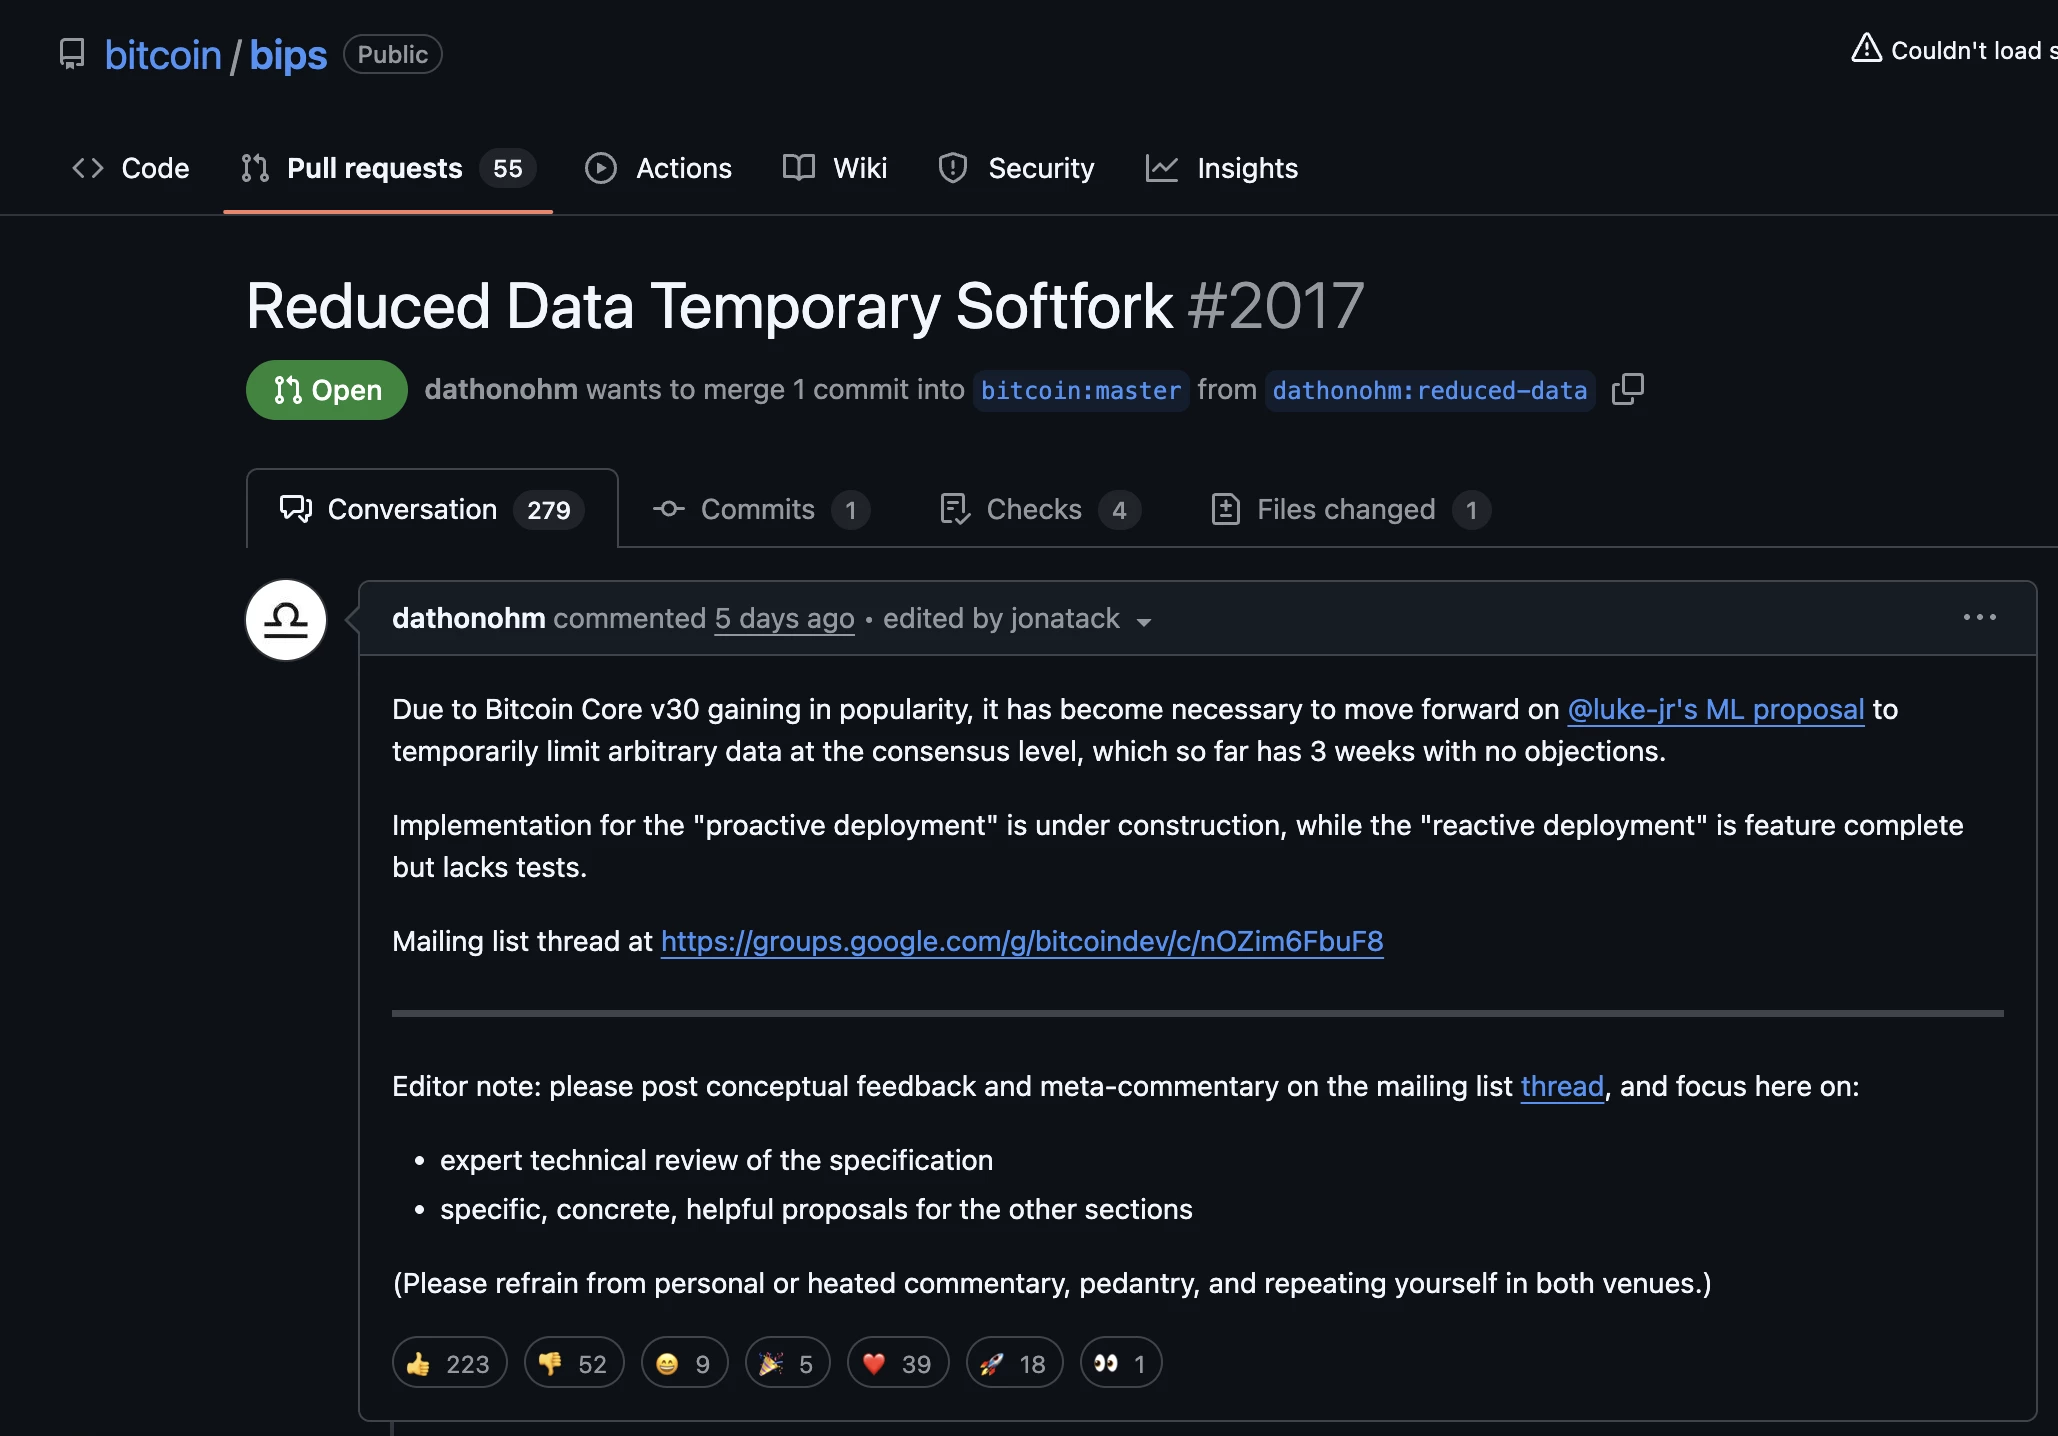This screenshot has width=2058, height=1436.
Task: Toggle the laugh emoji reaction
Action: tap(684, 1363)
